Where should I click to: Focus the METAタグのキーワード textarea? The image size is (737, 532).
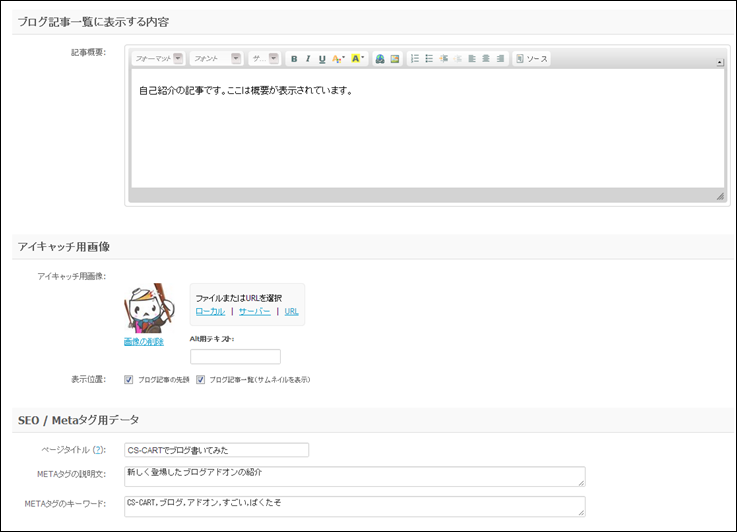[355, 507]
